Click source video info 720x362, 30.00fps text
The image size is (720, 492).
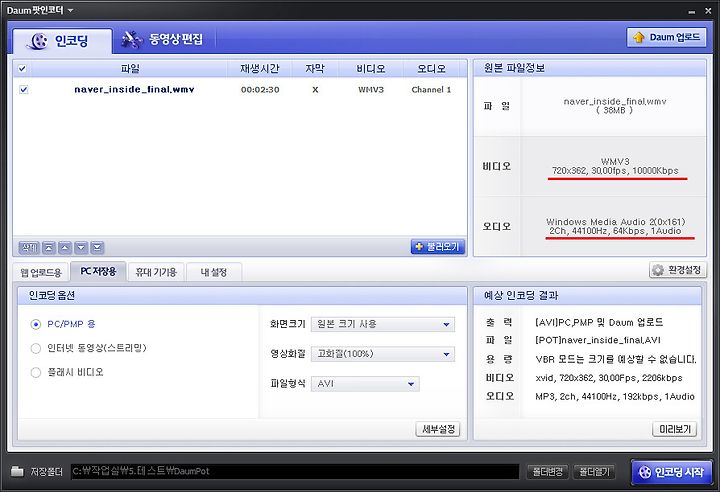(x=615, y=171)
